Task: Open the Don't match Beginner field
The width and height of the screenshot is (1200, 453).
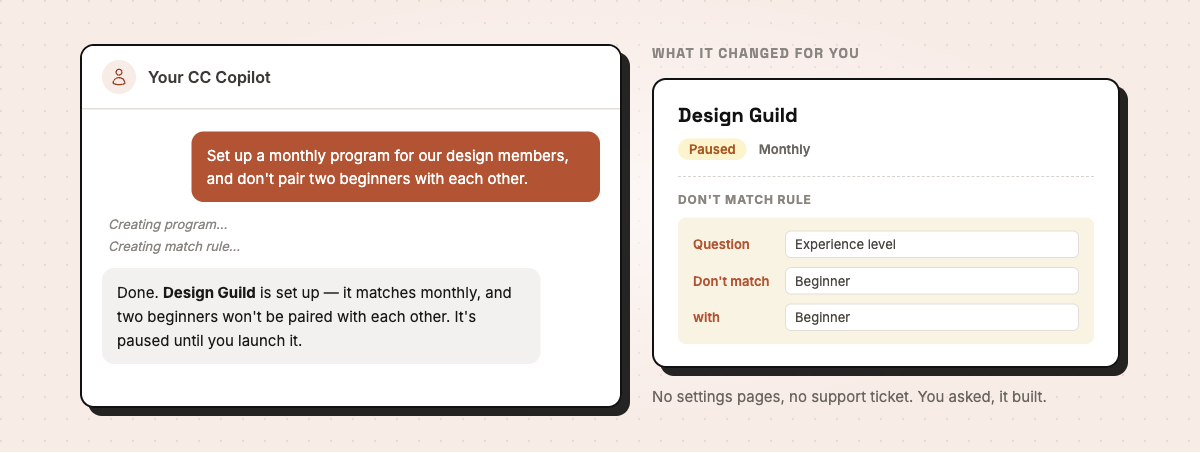Action: pyautogui.click(x=932, y=281)
